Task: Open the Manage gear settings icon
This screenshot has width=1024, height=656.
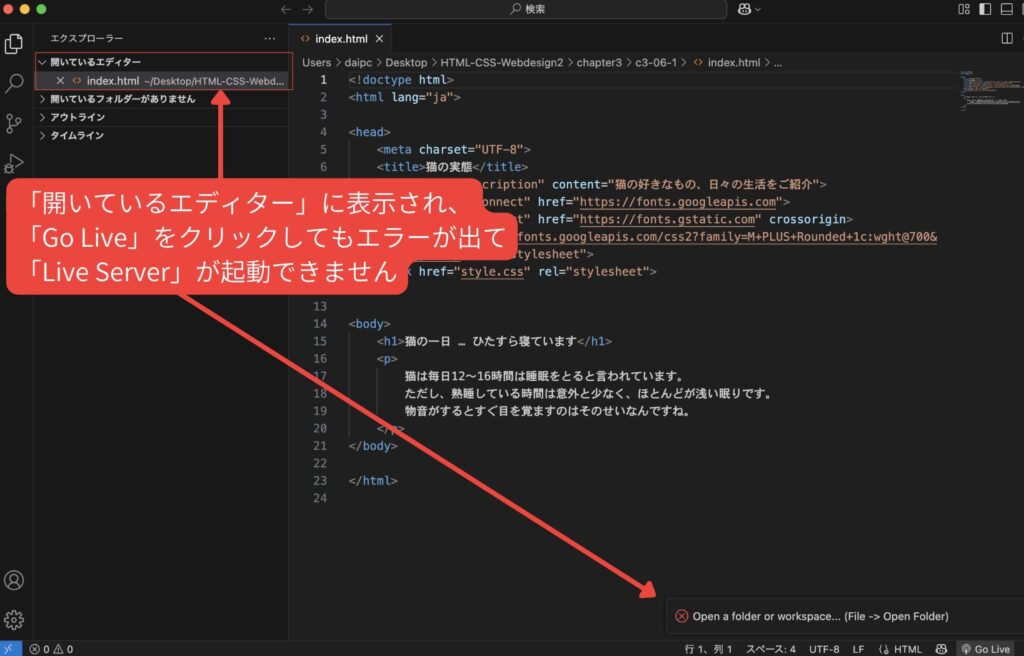Action: (x=14, y=620)
